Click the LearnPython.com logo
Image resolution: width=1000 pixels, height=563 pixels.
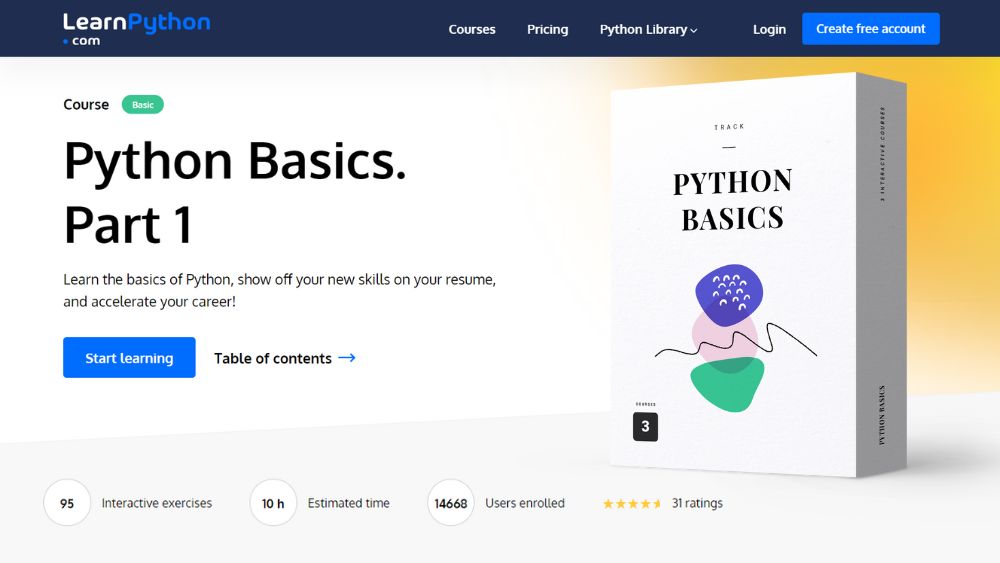click(x=136, y=29)
